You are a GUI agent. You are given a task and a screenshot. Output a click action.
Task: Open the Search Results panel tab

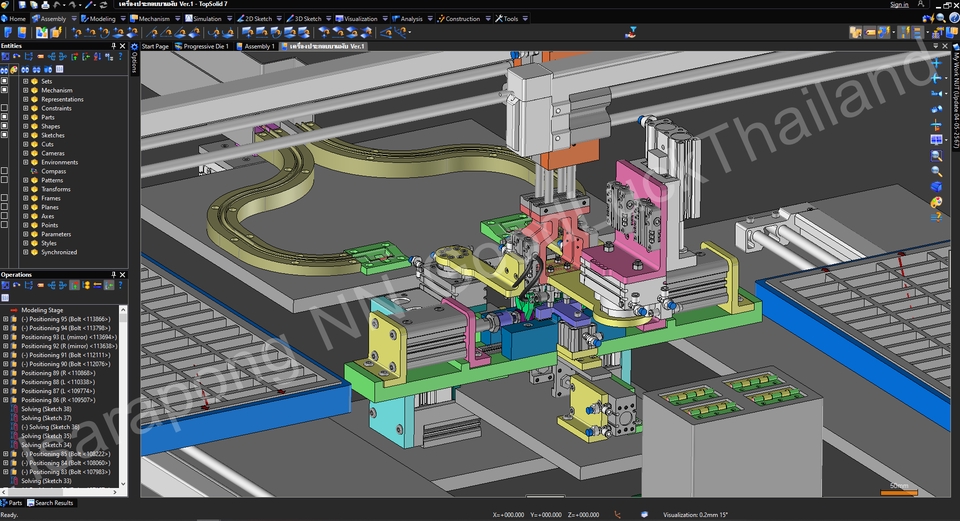[53, 503]
